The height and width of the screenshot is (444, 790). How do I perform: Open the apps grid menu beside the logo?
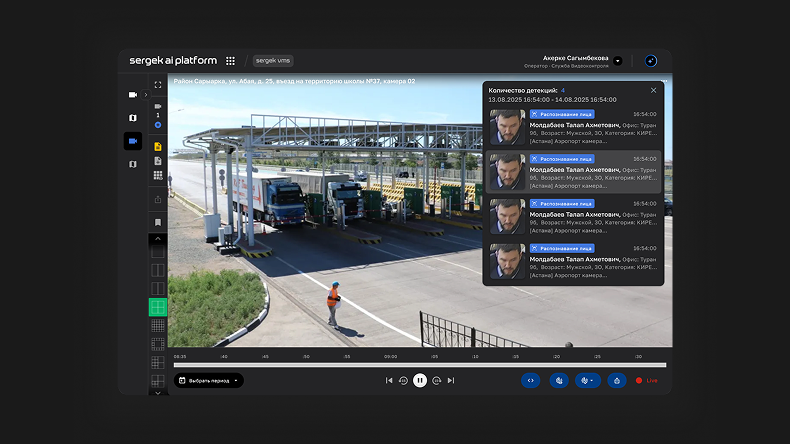[231, 61]
